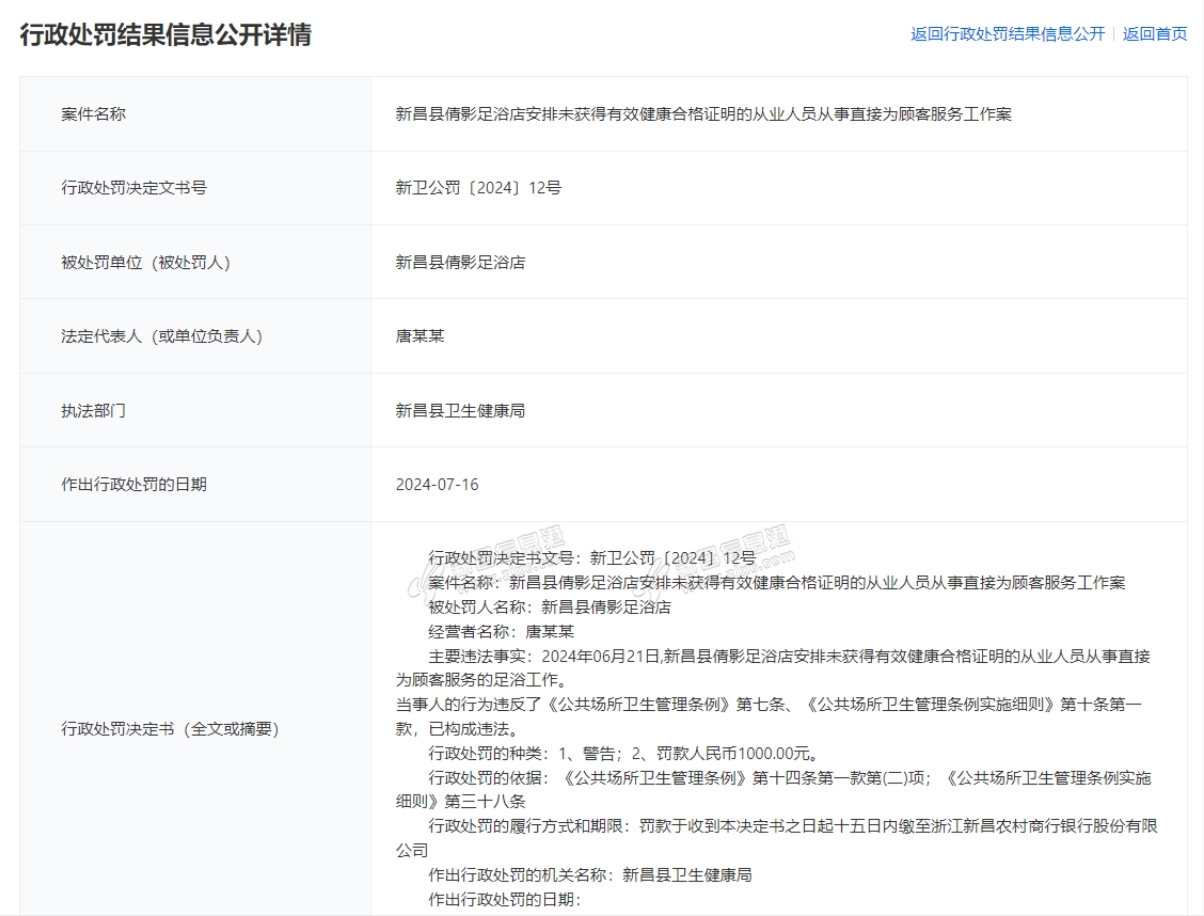Select the 行政处罚决定文书号 row label

[134, 188]
